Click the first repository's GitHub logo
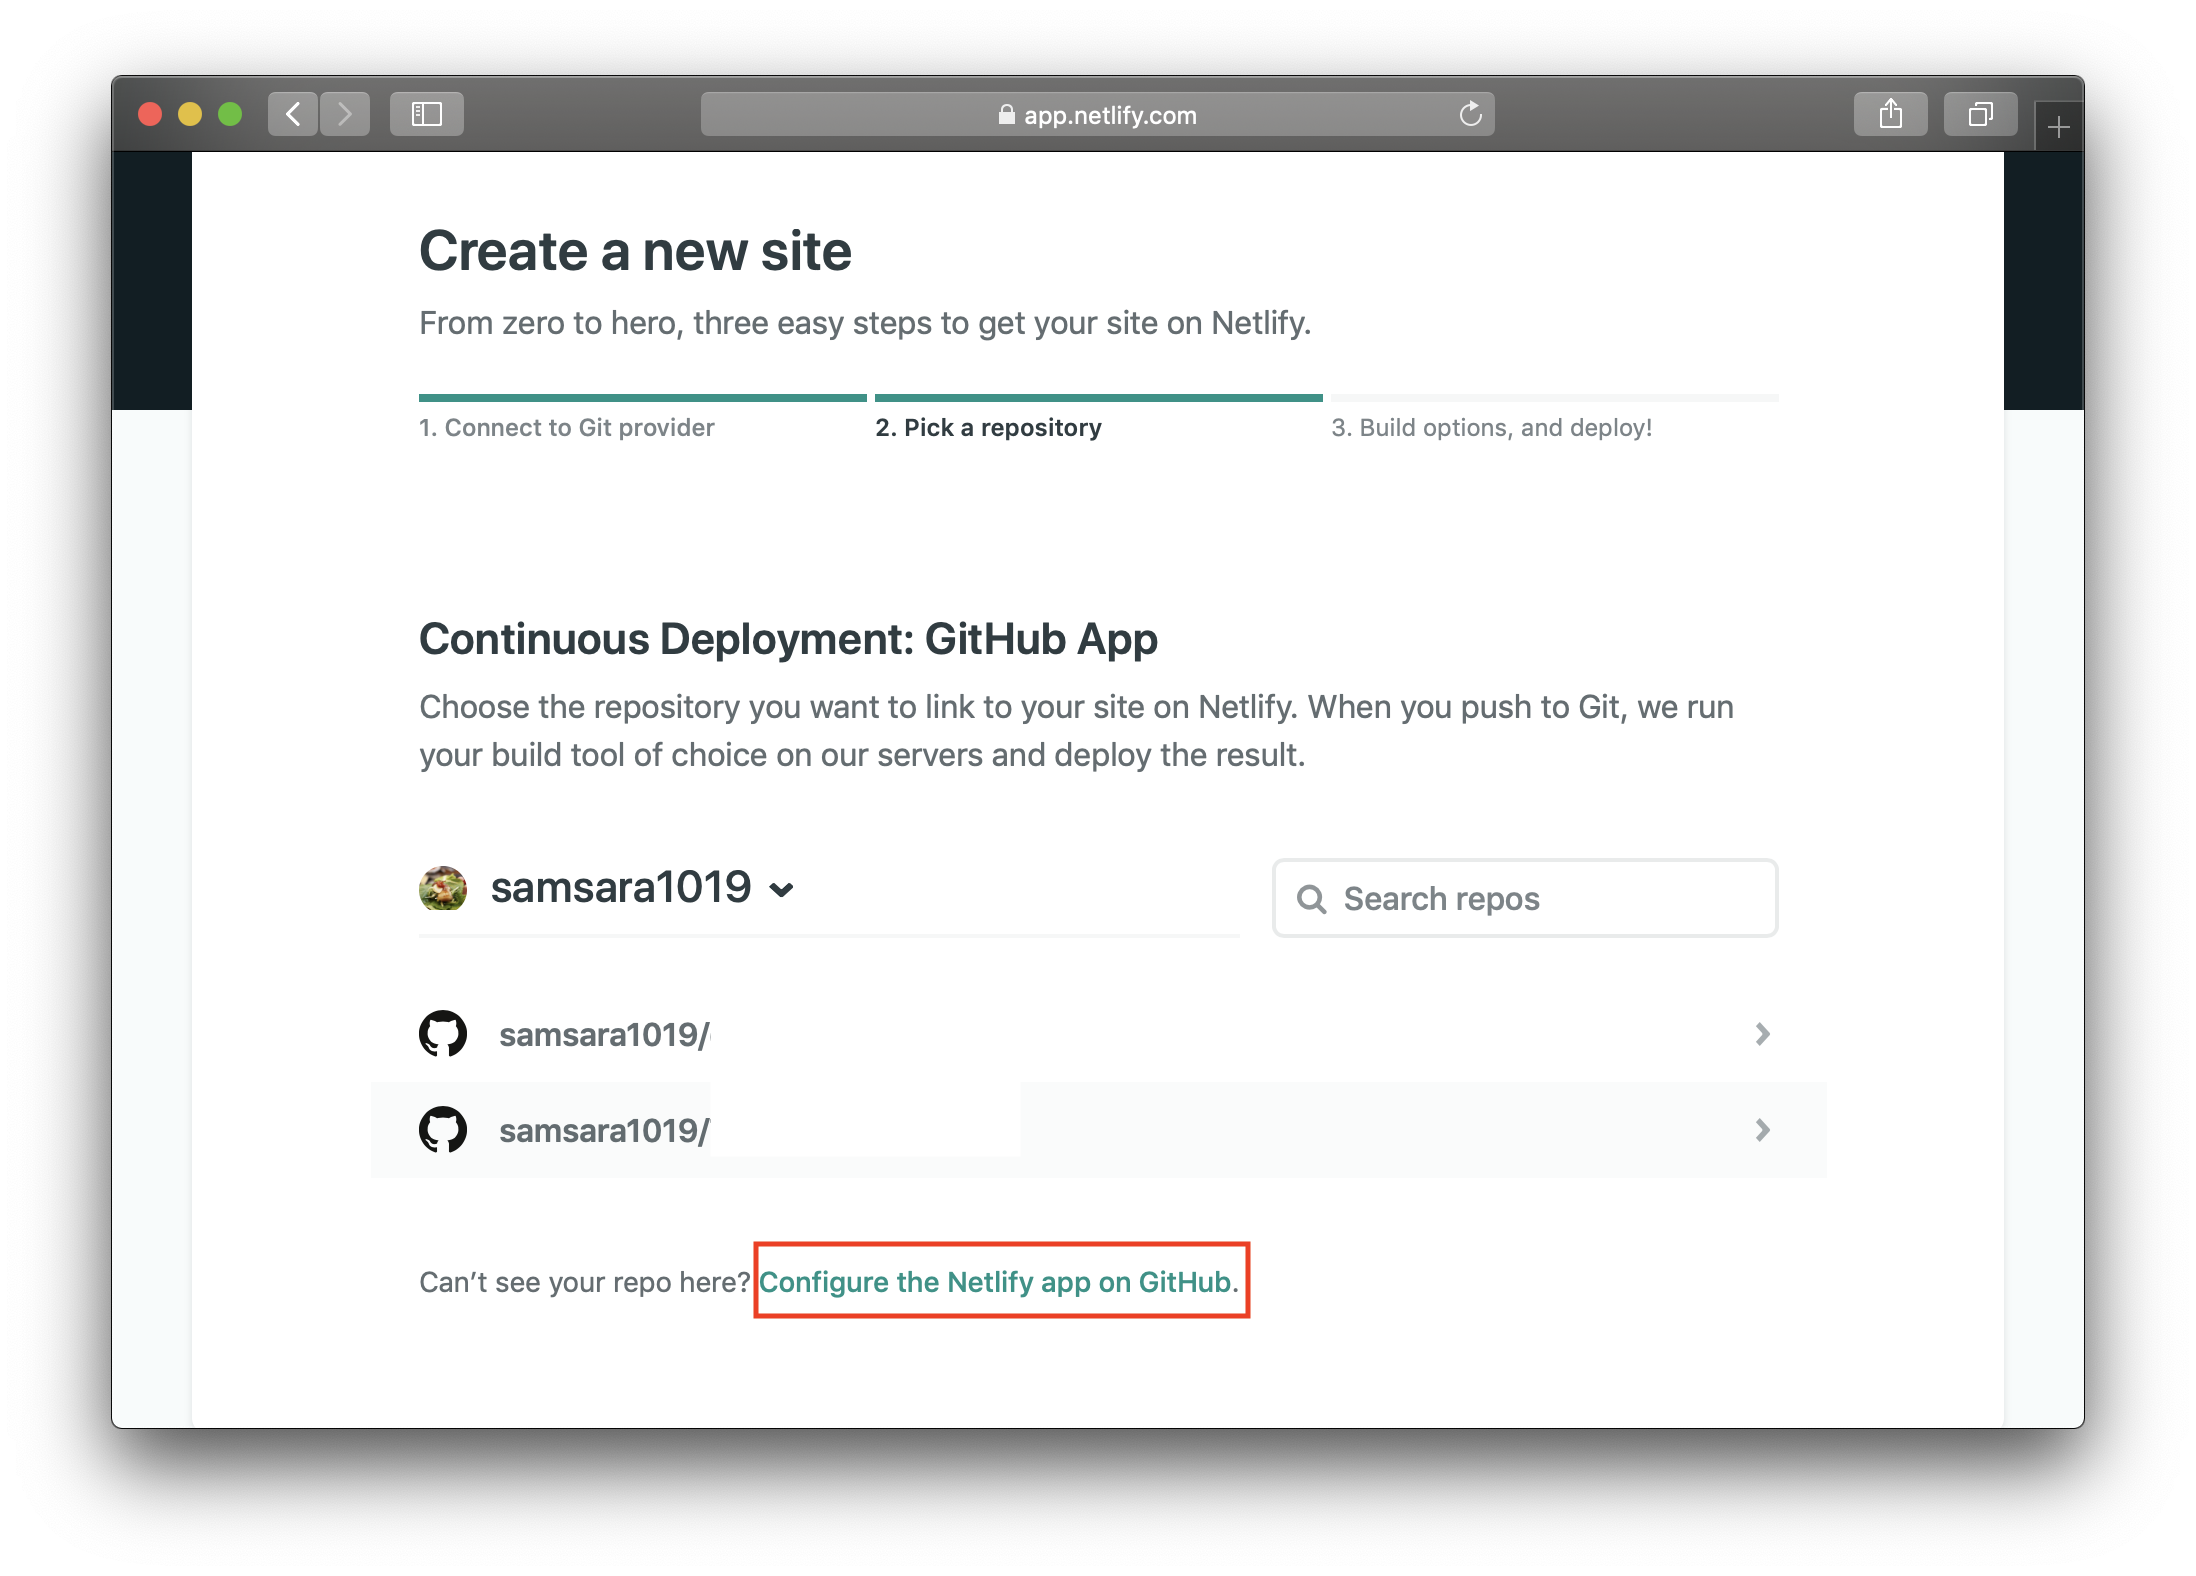Screen dimensions: 2196x1576 click(x=443, y=1034)
